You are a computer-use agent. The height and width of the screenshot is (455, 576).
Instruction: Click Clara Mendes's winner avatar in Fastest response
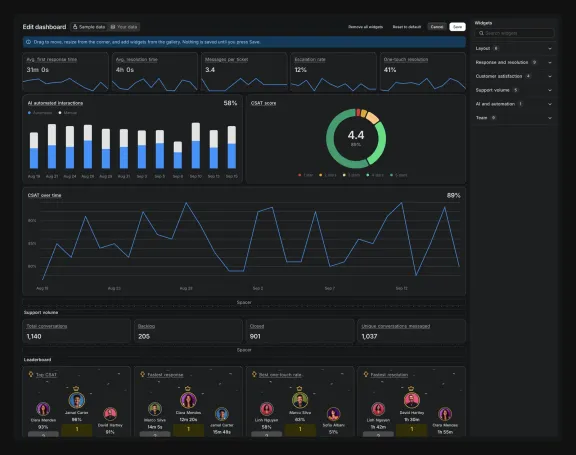click(188, 401)
